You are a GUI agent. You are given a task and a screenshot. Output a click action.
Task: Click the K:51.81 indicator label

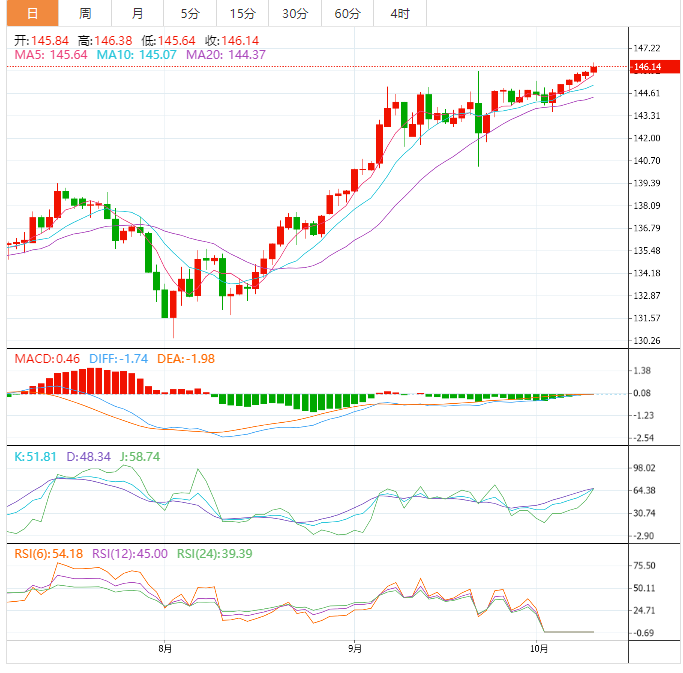(35, 457)
